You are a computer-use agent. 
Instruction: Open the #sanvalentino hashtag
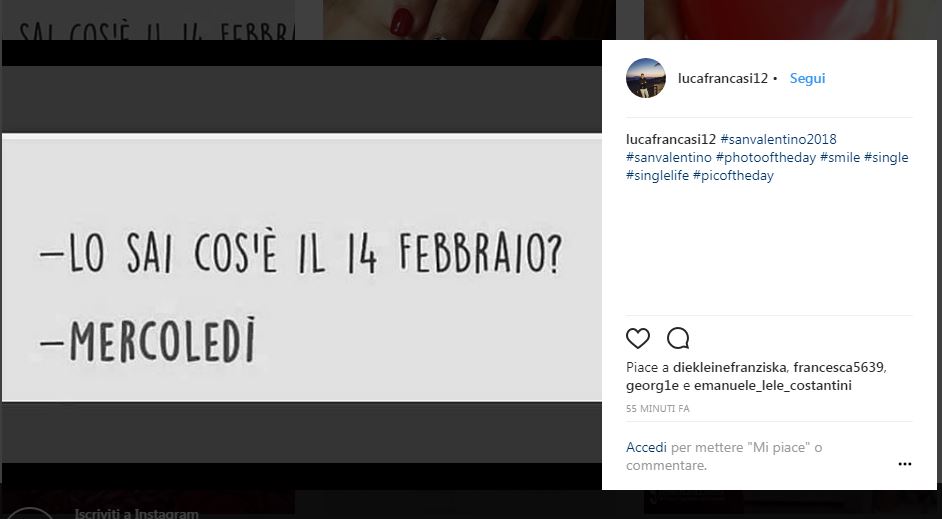pos(669,157)
